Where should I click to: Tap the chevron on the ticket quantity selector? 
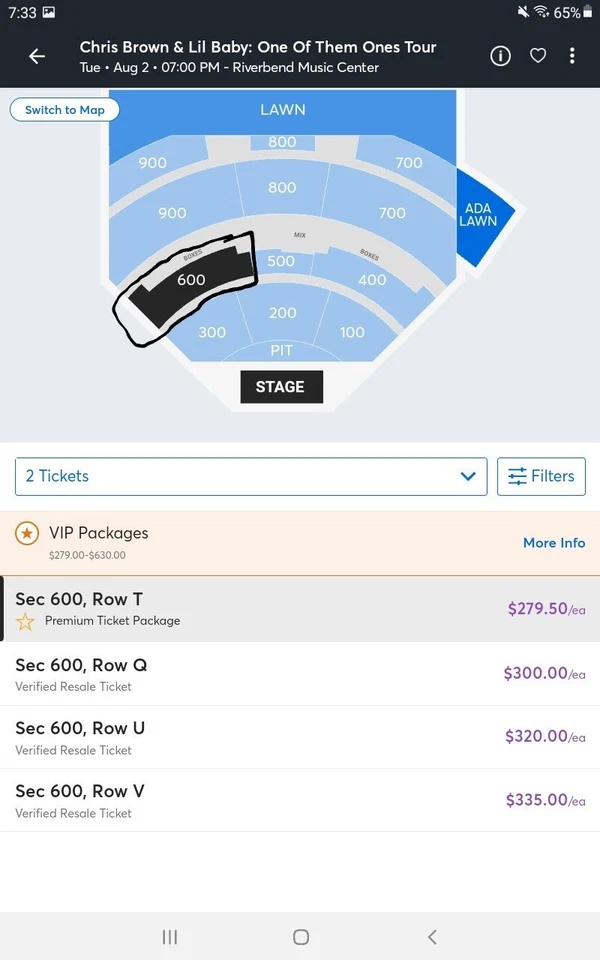click(x=467, y=477)
